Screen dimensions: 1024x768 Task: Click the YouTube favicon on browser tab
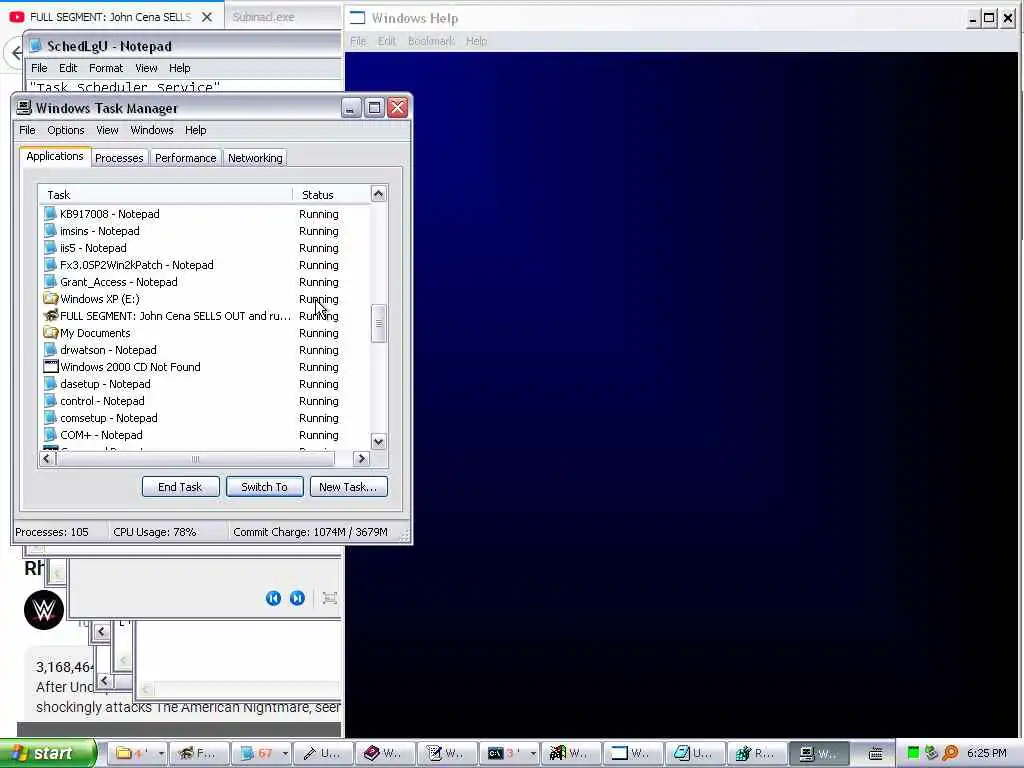pos(17,17)
